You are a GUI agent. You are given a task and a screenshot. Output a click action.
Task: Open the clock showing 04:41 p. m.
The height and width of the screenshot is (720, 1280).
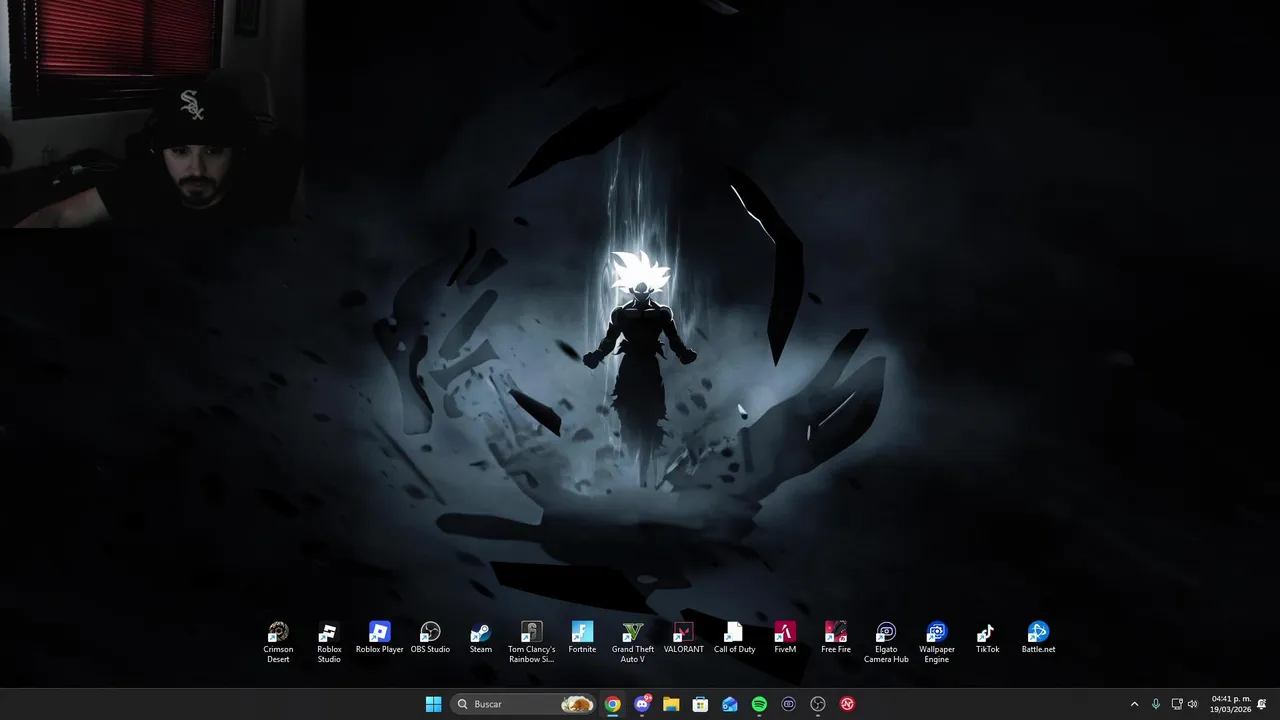pyautogui.click(x=1230, y=704)
